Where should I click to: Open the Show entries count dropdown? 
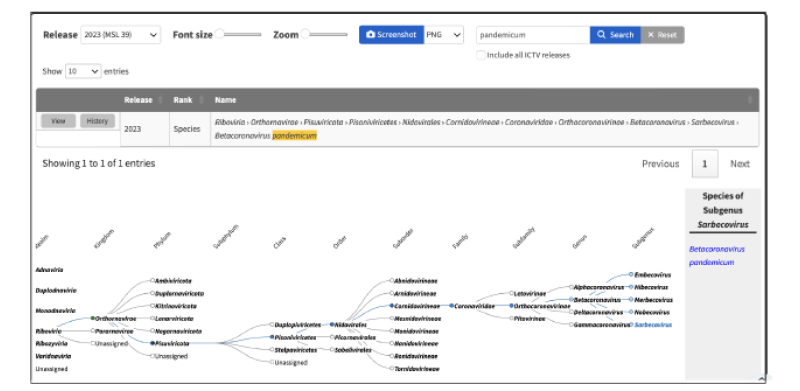click(83, 71)
